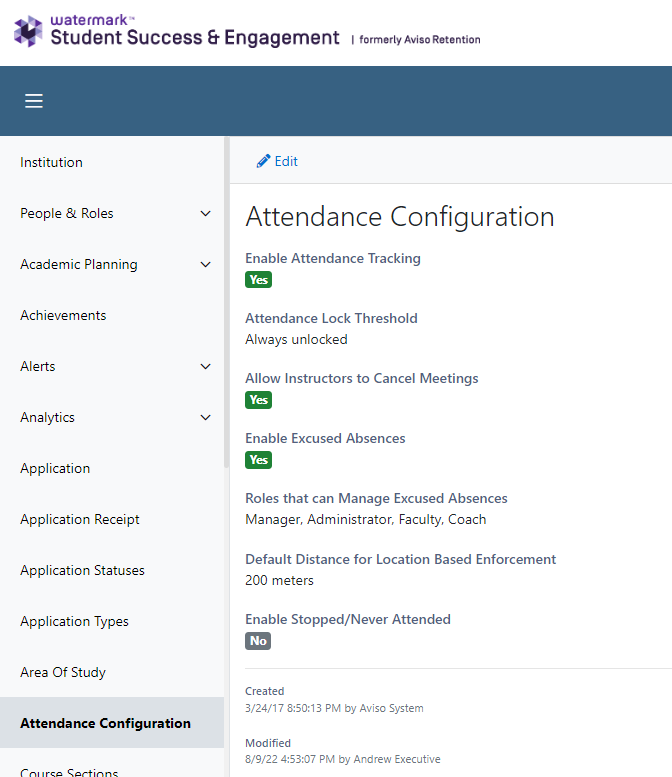Viewport: 672px width, 777px height.
Task: Click 'Default Distance for Location Based Enforcement' label
Action: 400,559
